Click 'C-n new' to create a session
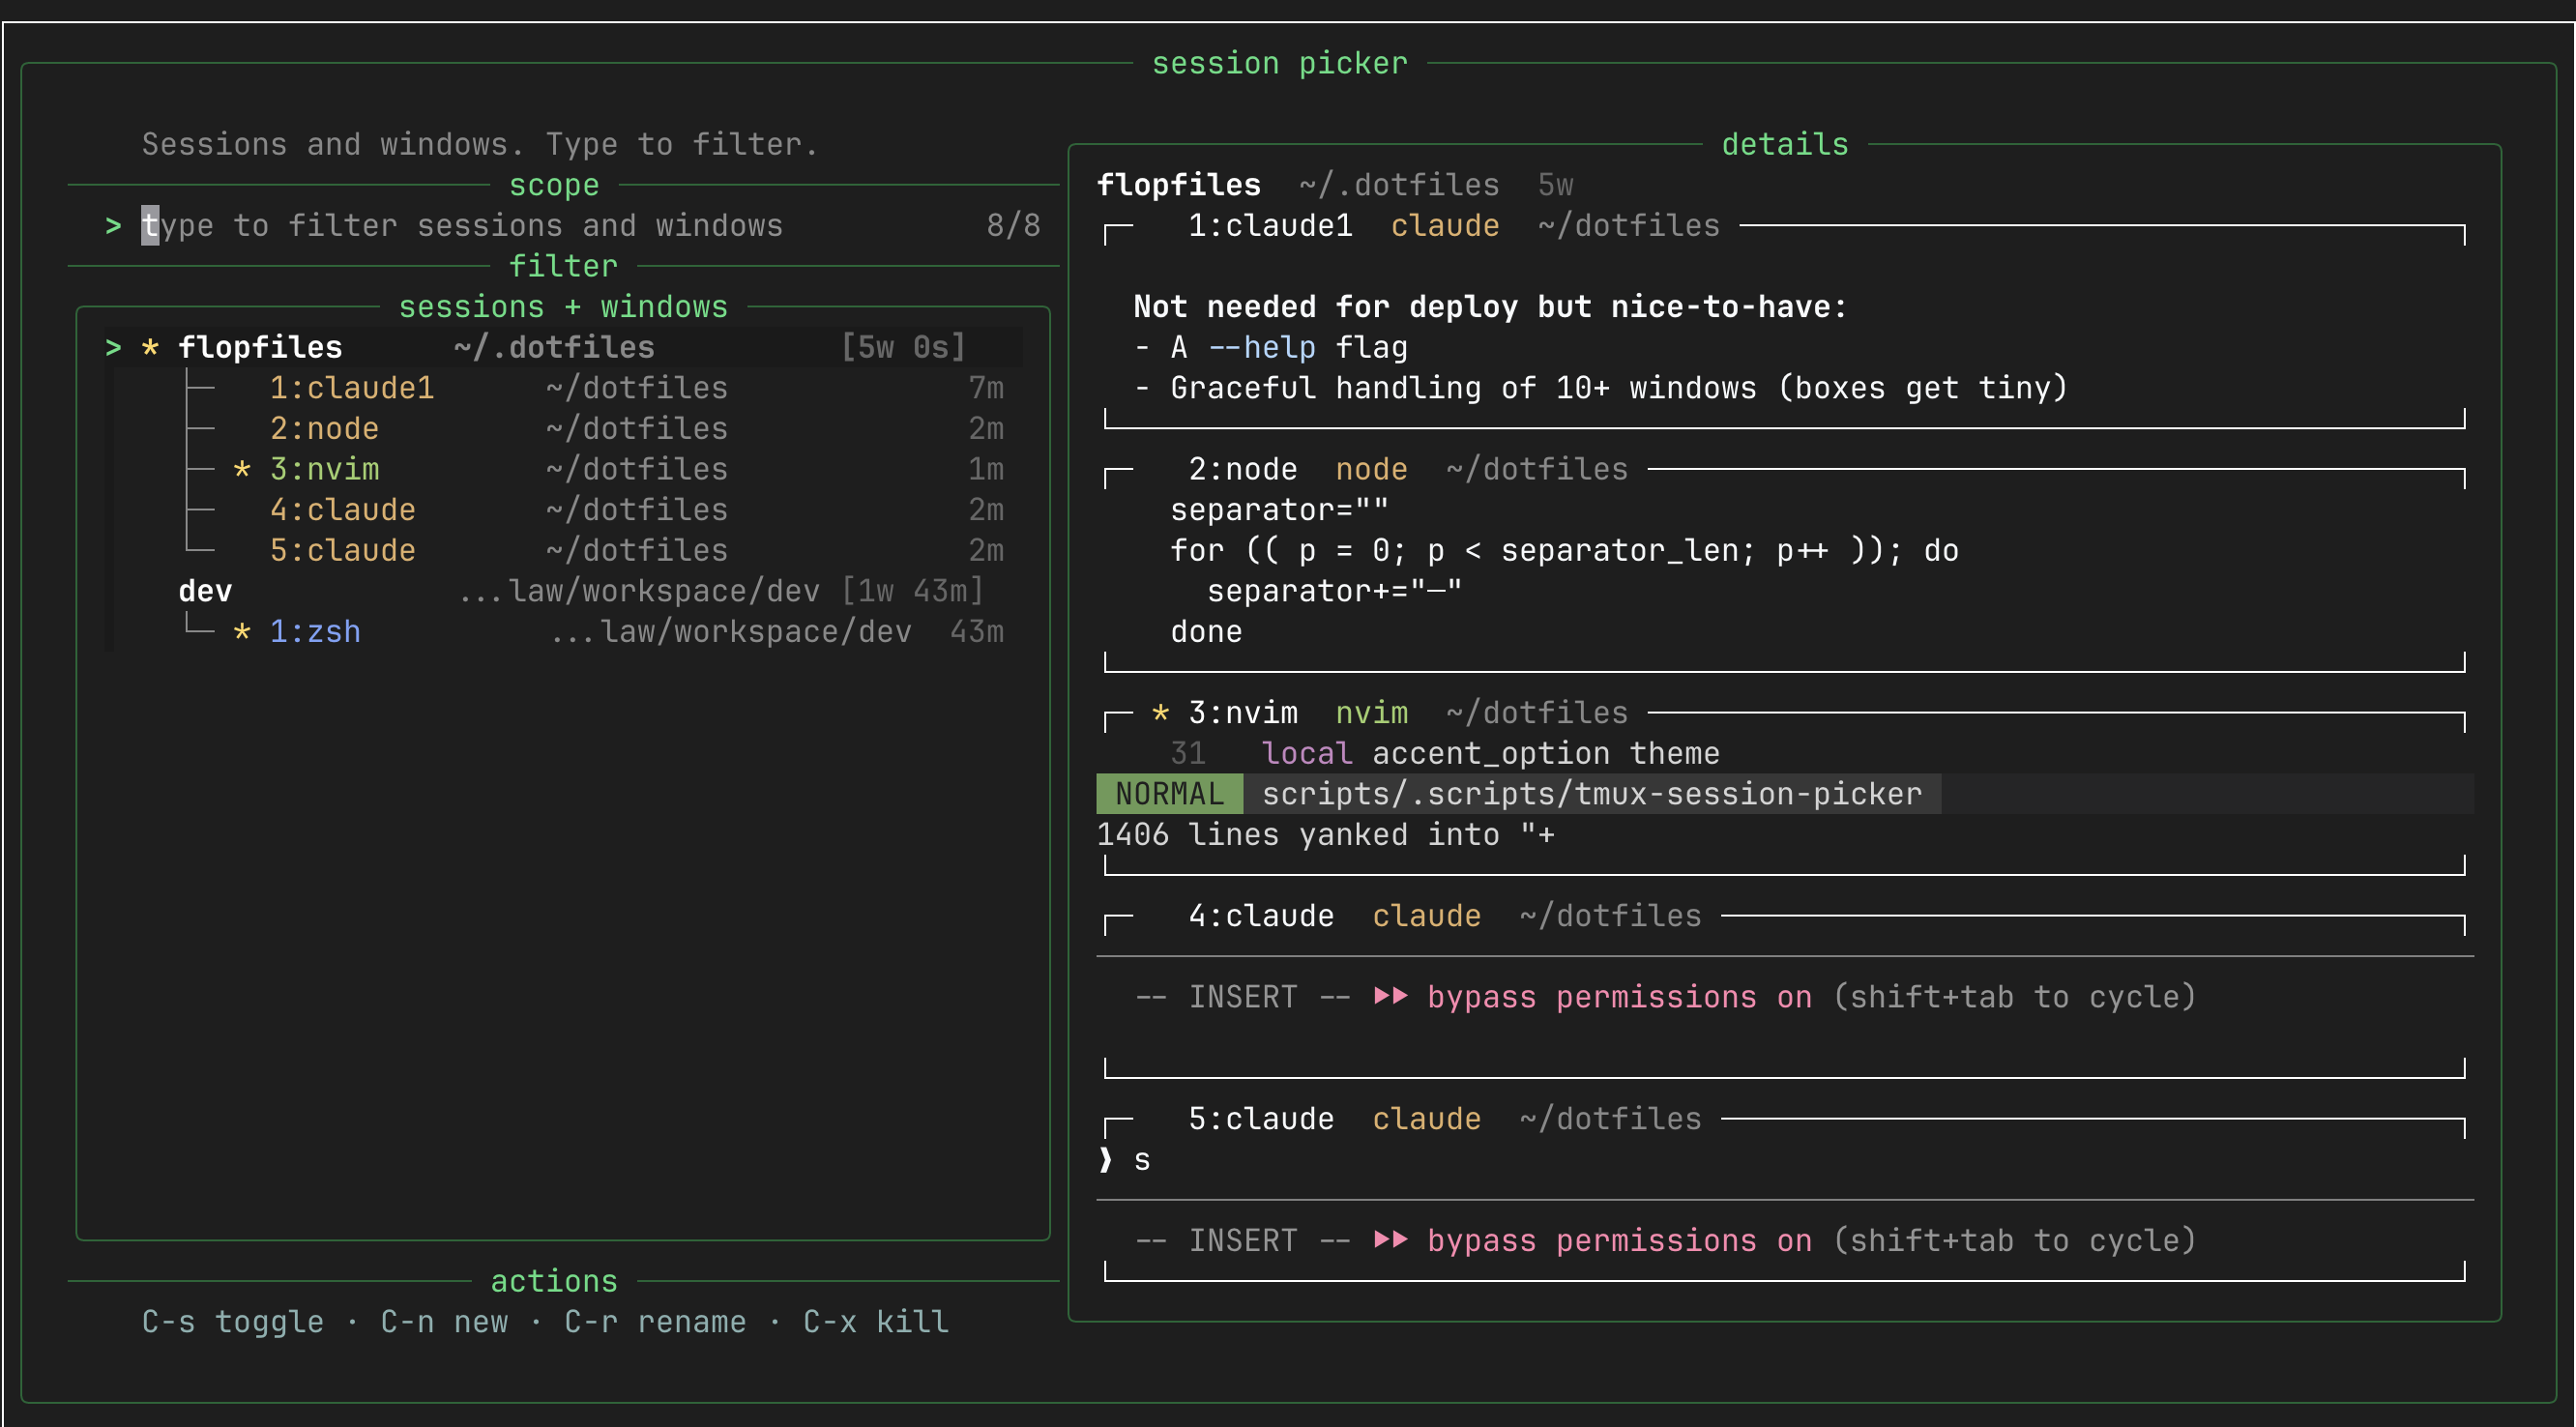The width and height of the screenshot is (2576, 1427). 443,1321
